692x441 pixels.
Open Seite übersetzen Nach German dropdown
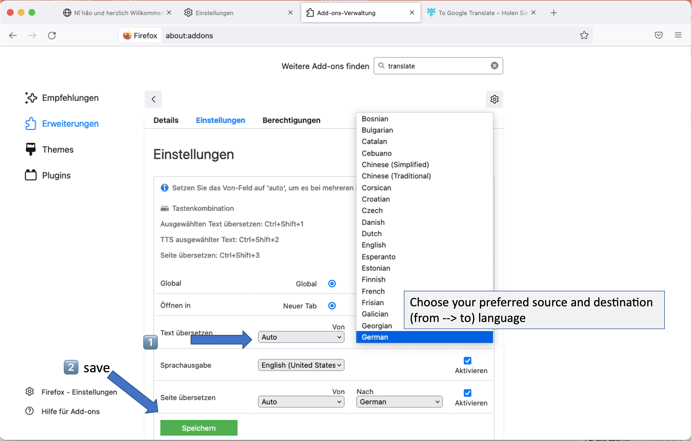(x=399, y=402)
